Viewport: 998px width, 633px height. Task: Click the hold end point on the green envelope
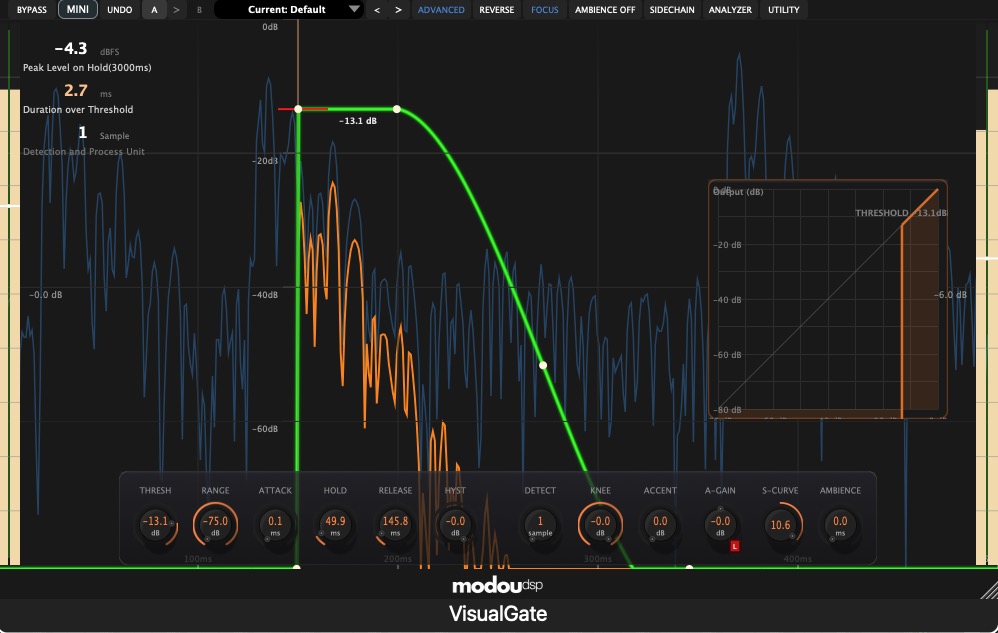pos(397,109)
